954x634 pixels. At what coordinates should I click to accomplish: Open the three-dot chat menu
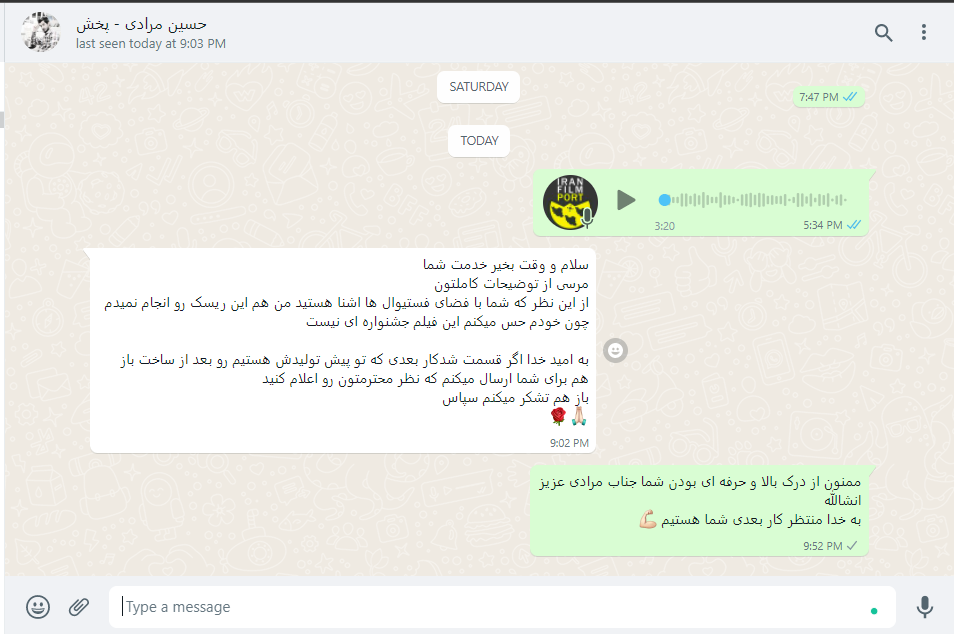(x=924, y=32)
